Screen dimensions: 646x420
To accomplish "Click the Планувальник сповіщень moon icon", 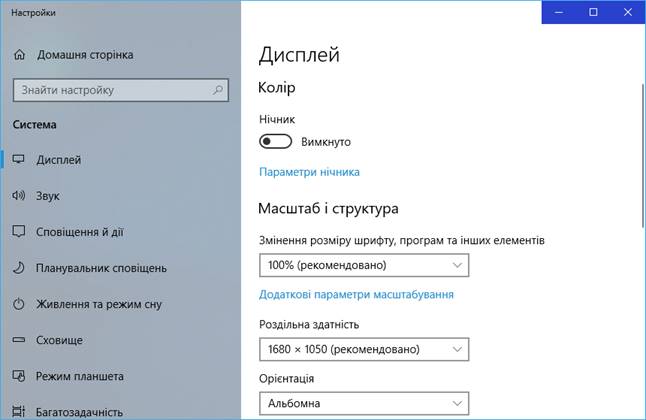I will click(x=19, y=268).
